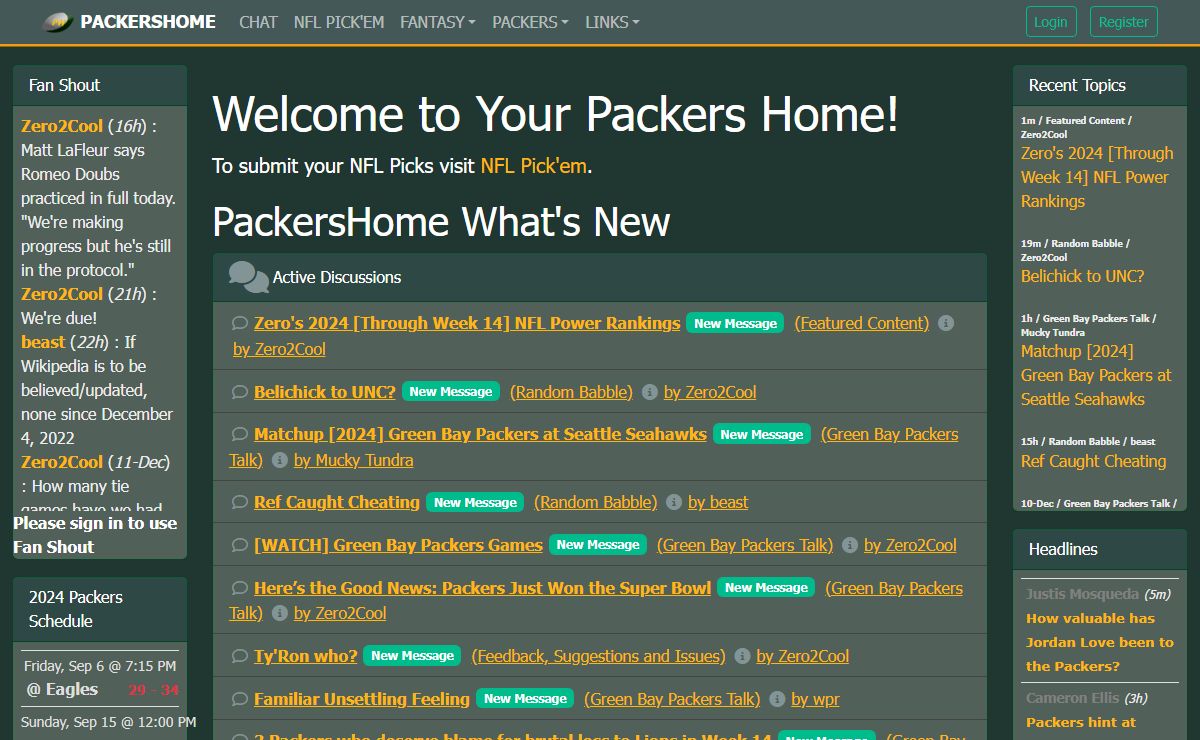Open Packers Just Won the Super Bowl topic

[482, 588]
